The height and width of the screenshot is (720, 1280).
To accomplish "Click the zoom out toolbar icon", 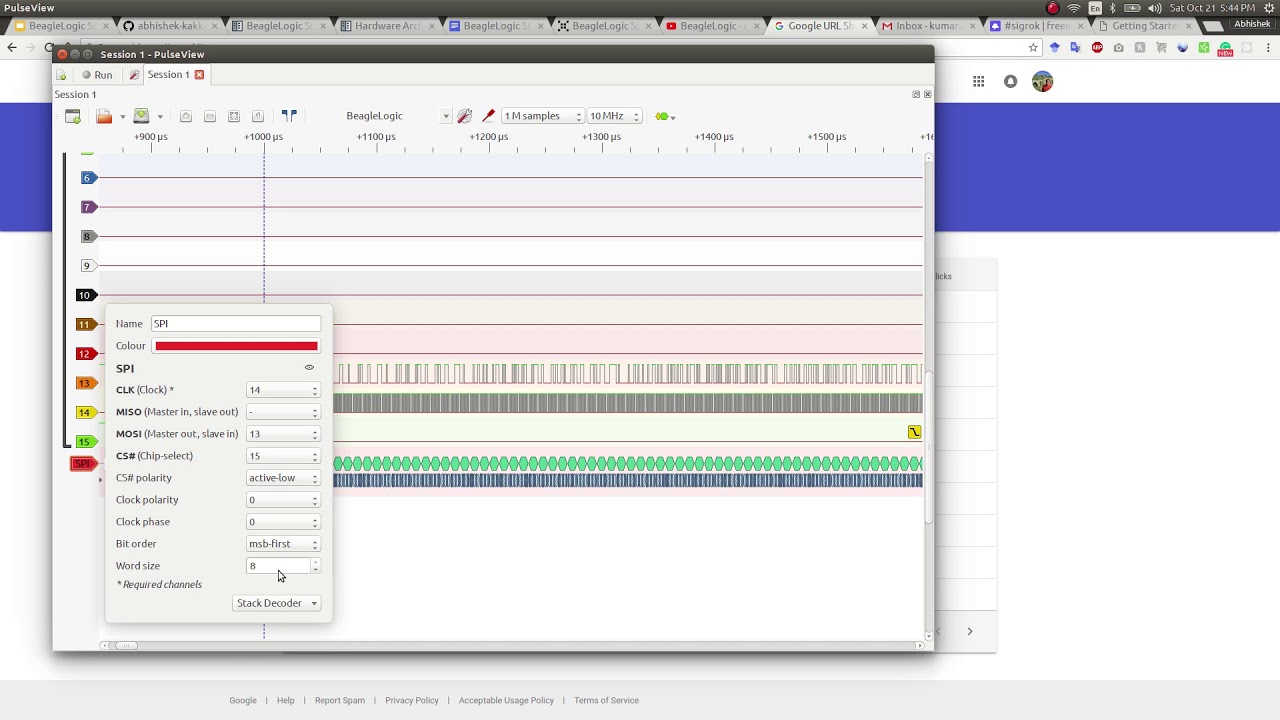I will (209, 116).
